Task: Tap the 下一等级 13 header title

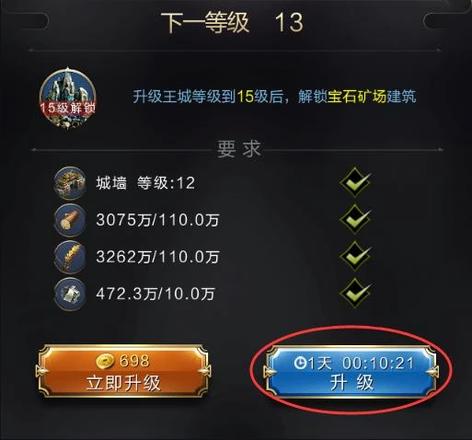Action: pyautogui.click(x=232, y=23)
